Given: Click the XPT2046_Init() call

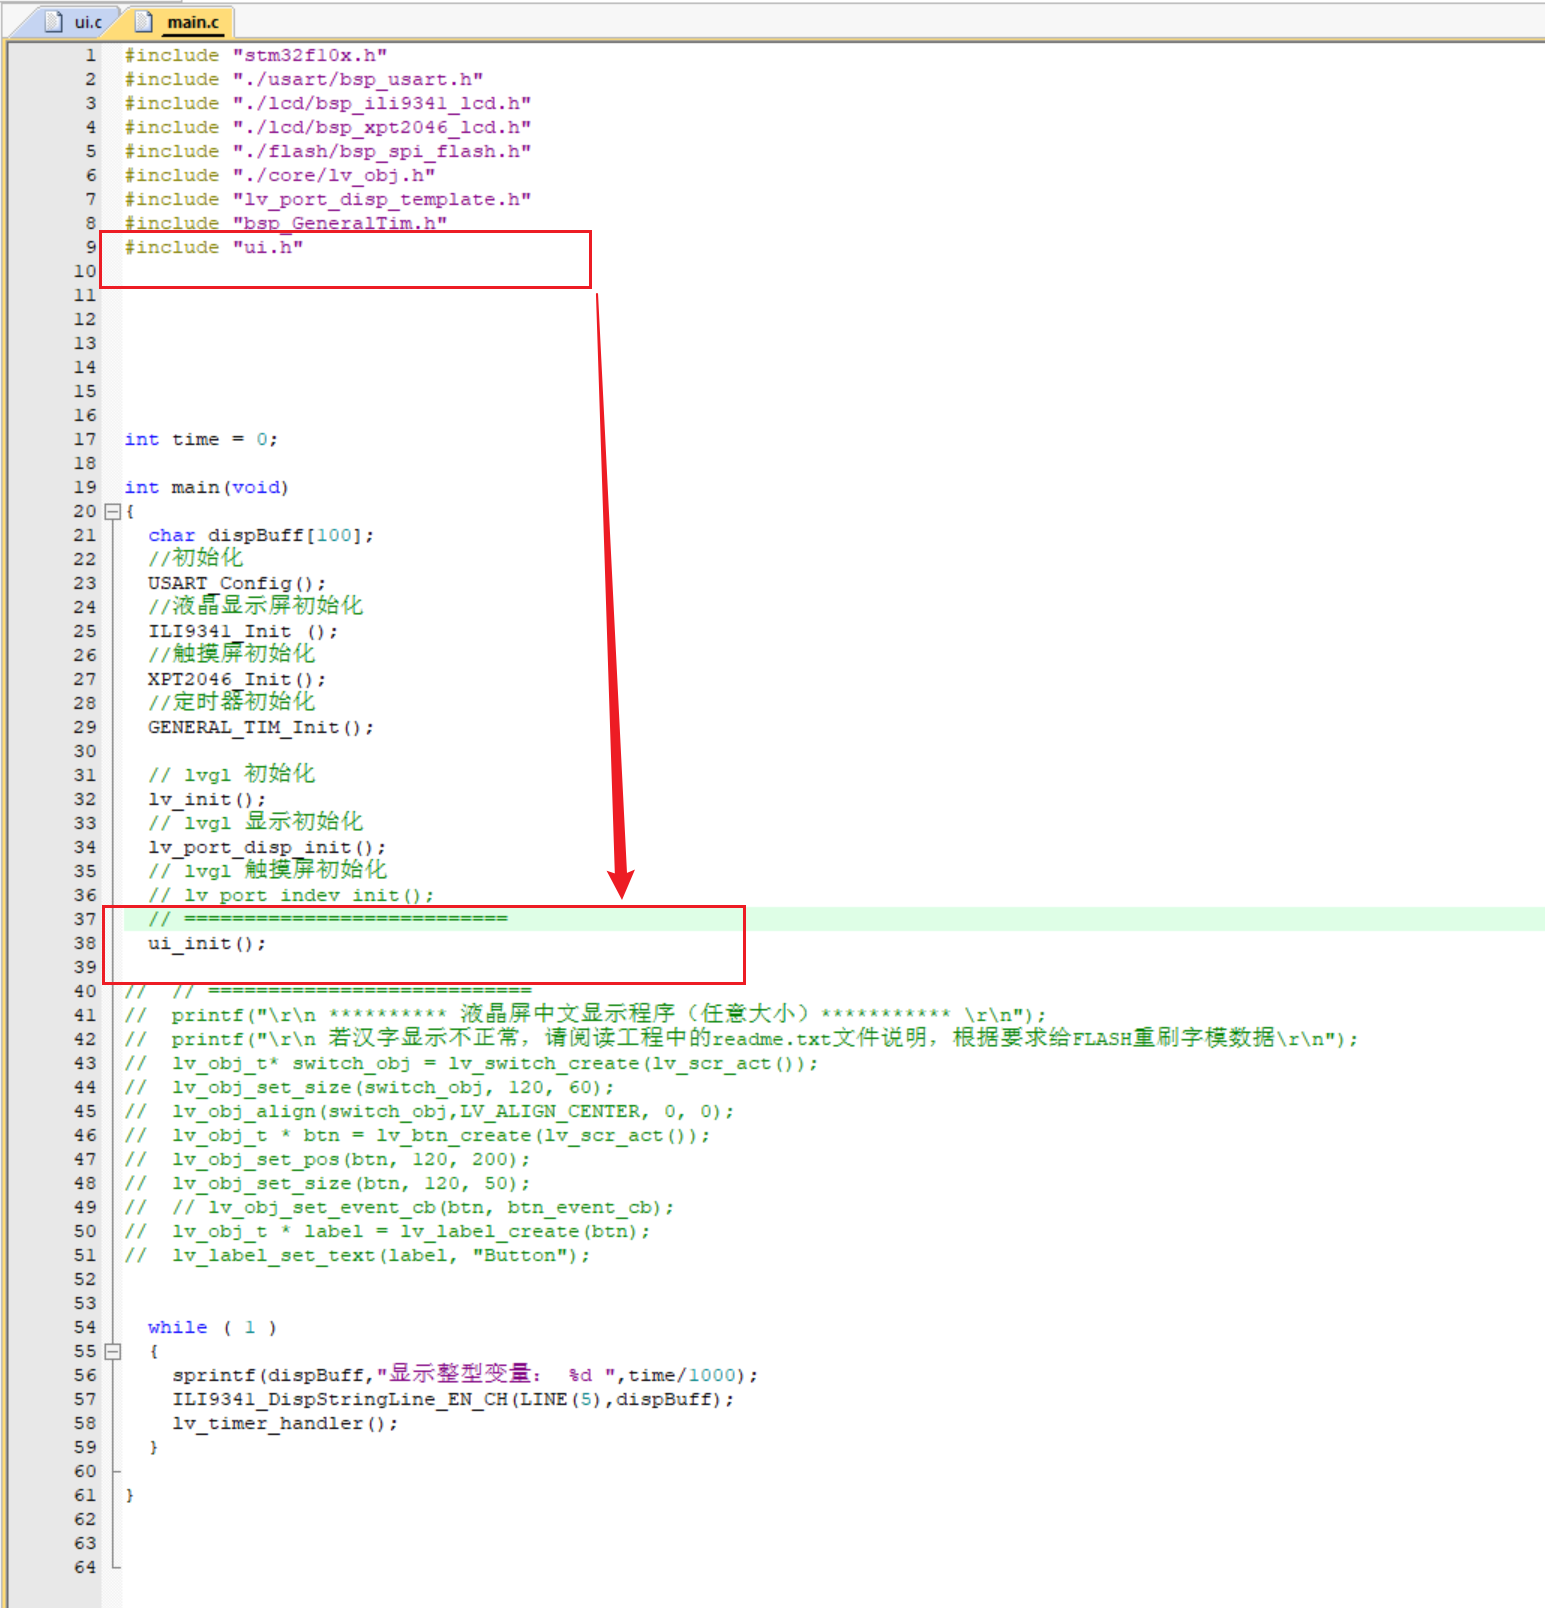Looking at the screenshot, I should point(237,679).
